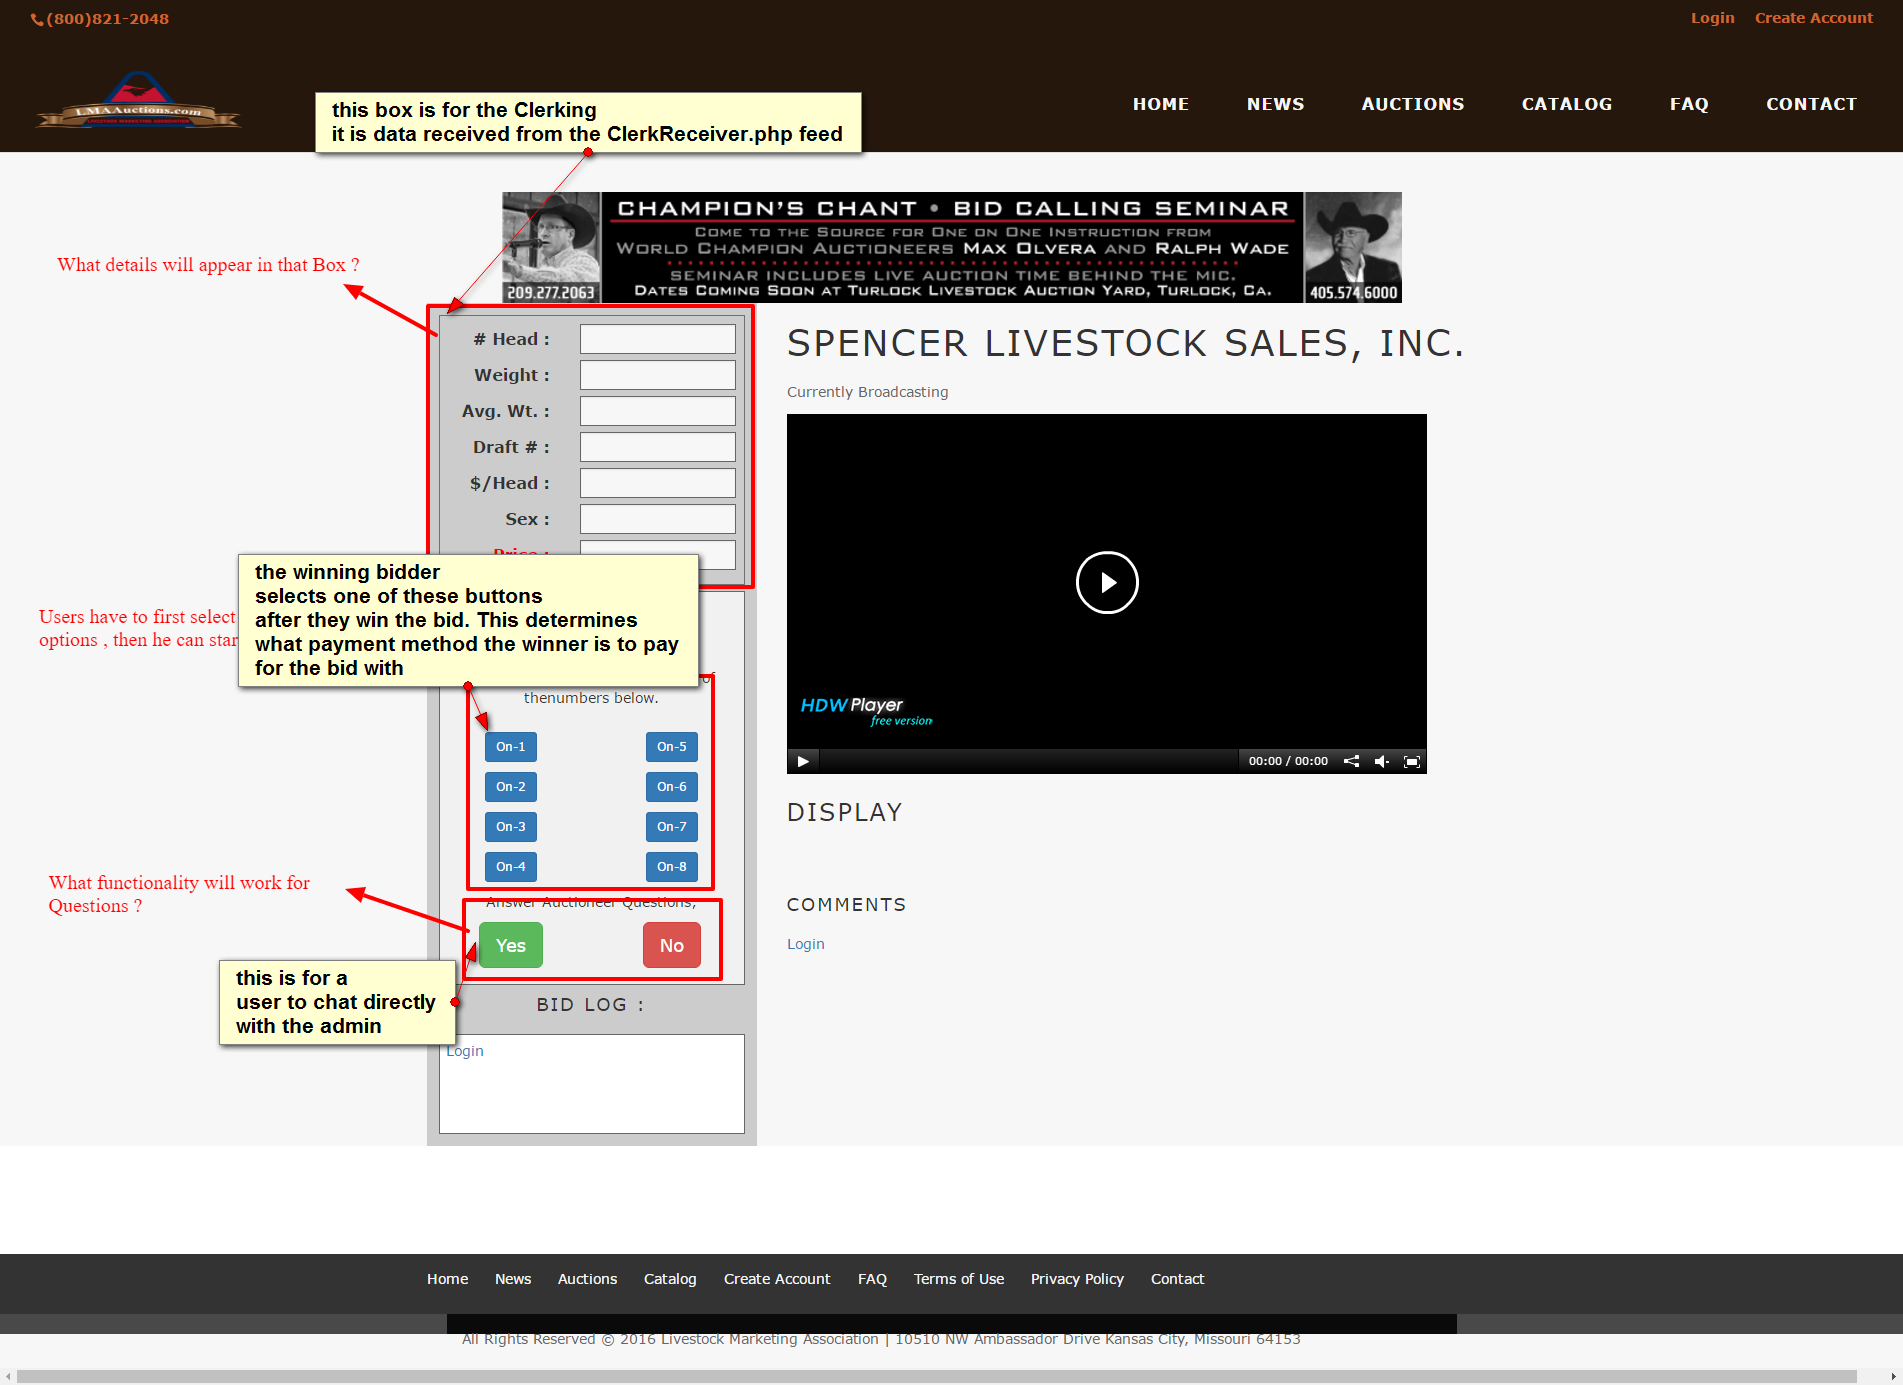Viewport: 1903px width, 1385px height.
Task: Select the On-1 button
Action: (x=511, y=747)
